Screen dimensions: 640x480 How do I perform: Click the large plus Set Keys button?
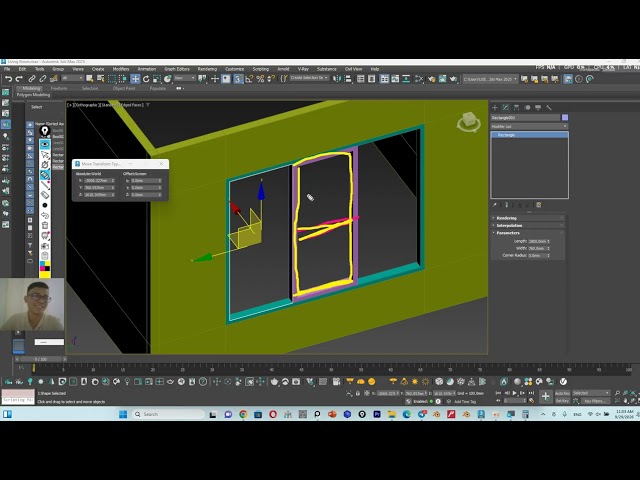coord(545,396)
